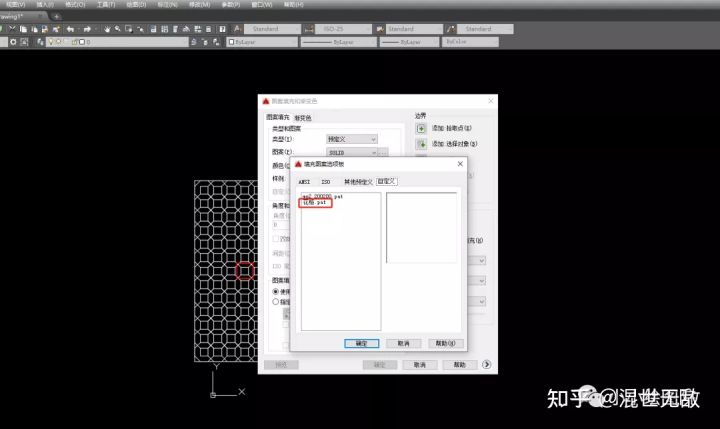Open the Tools (T) menu

click(106, 4)
